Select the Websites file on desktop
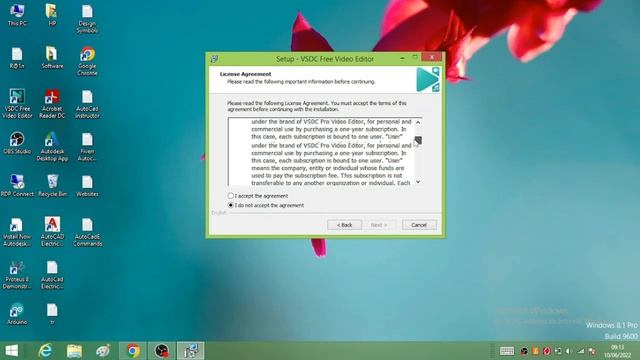 point(87,186)
